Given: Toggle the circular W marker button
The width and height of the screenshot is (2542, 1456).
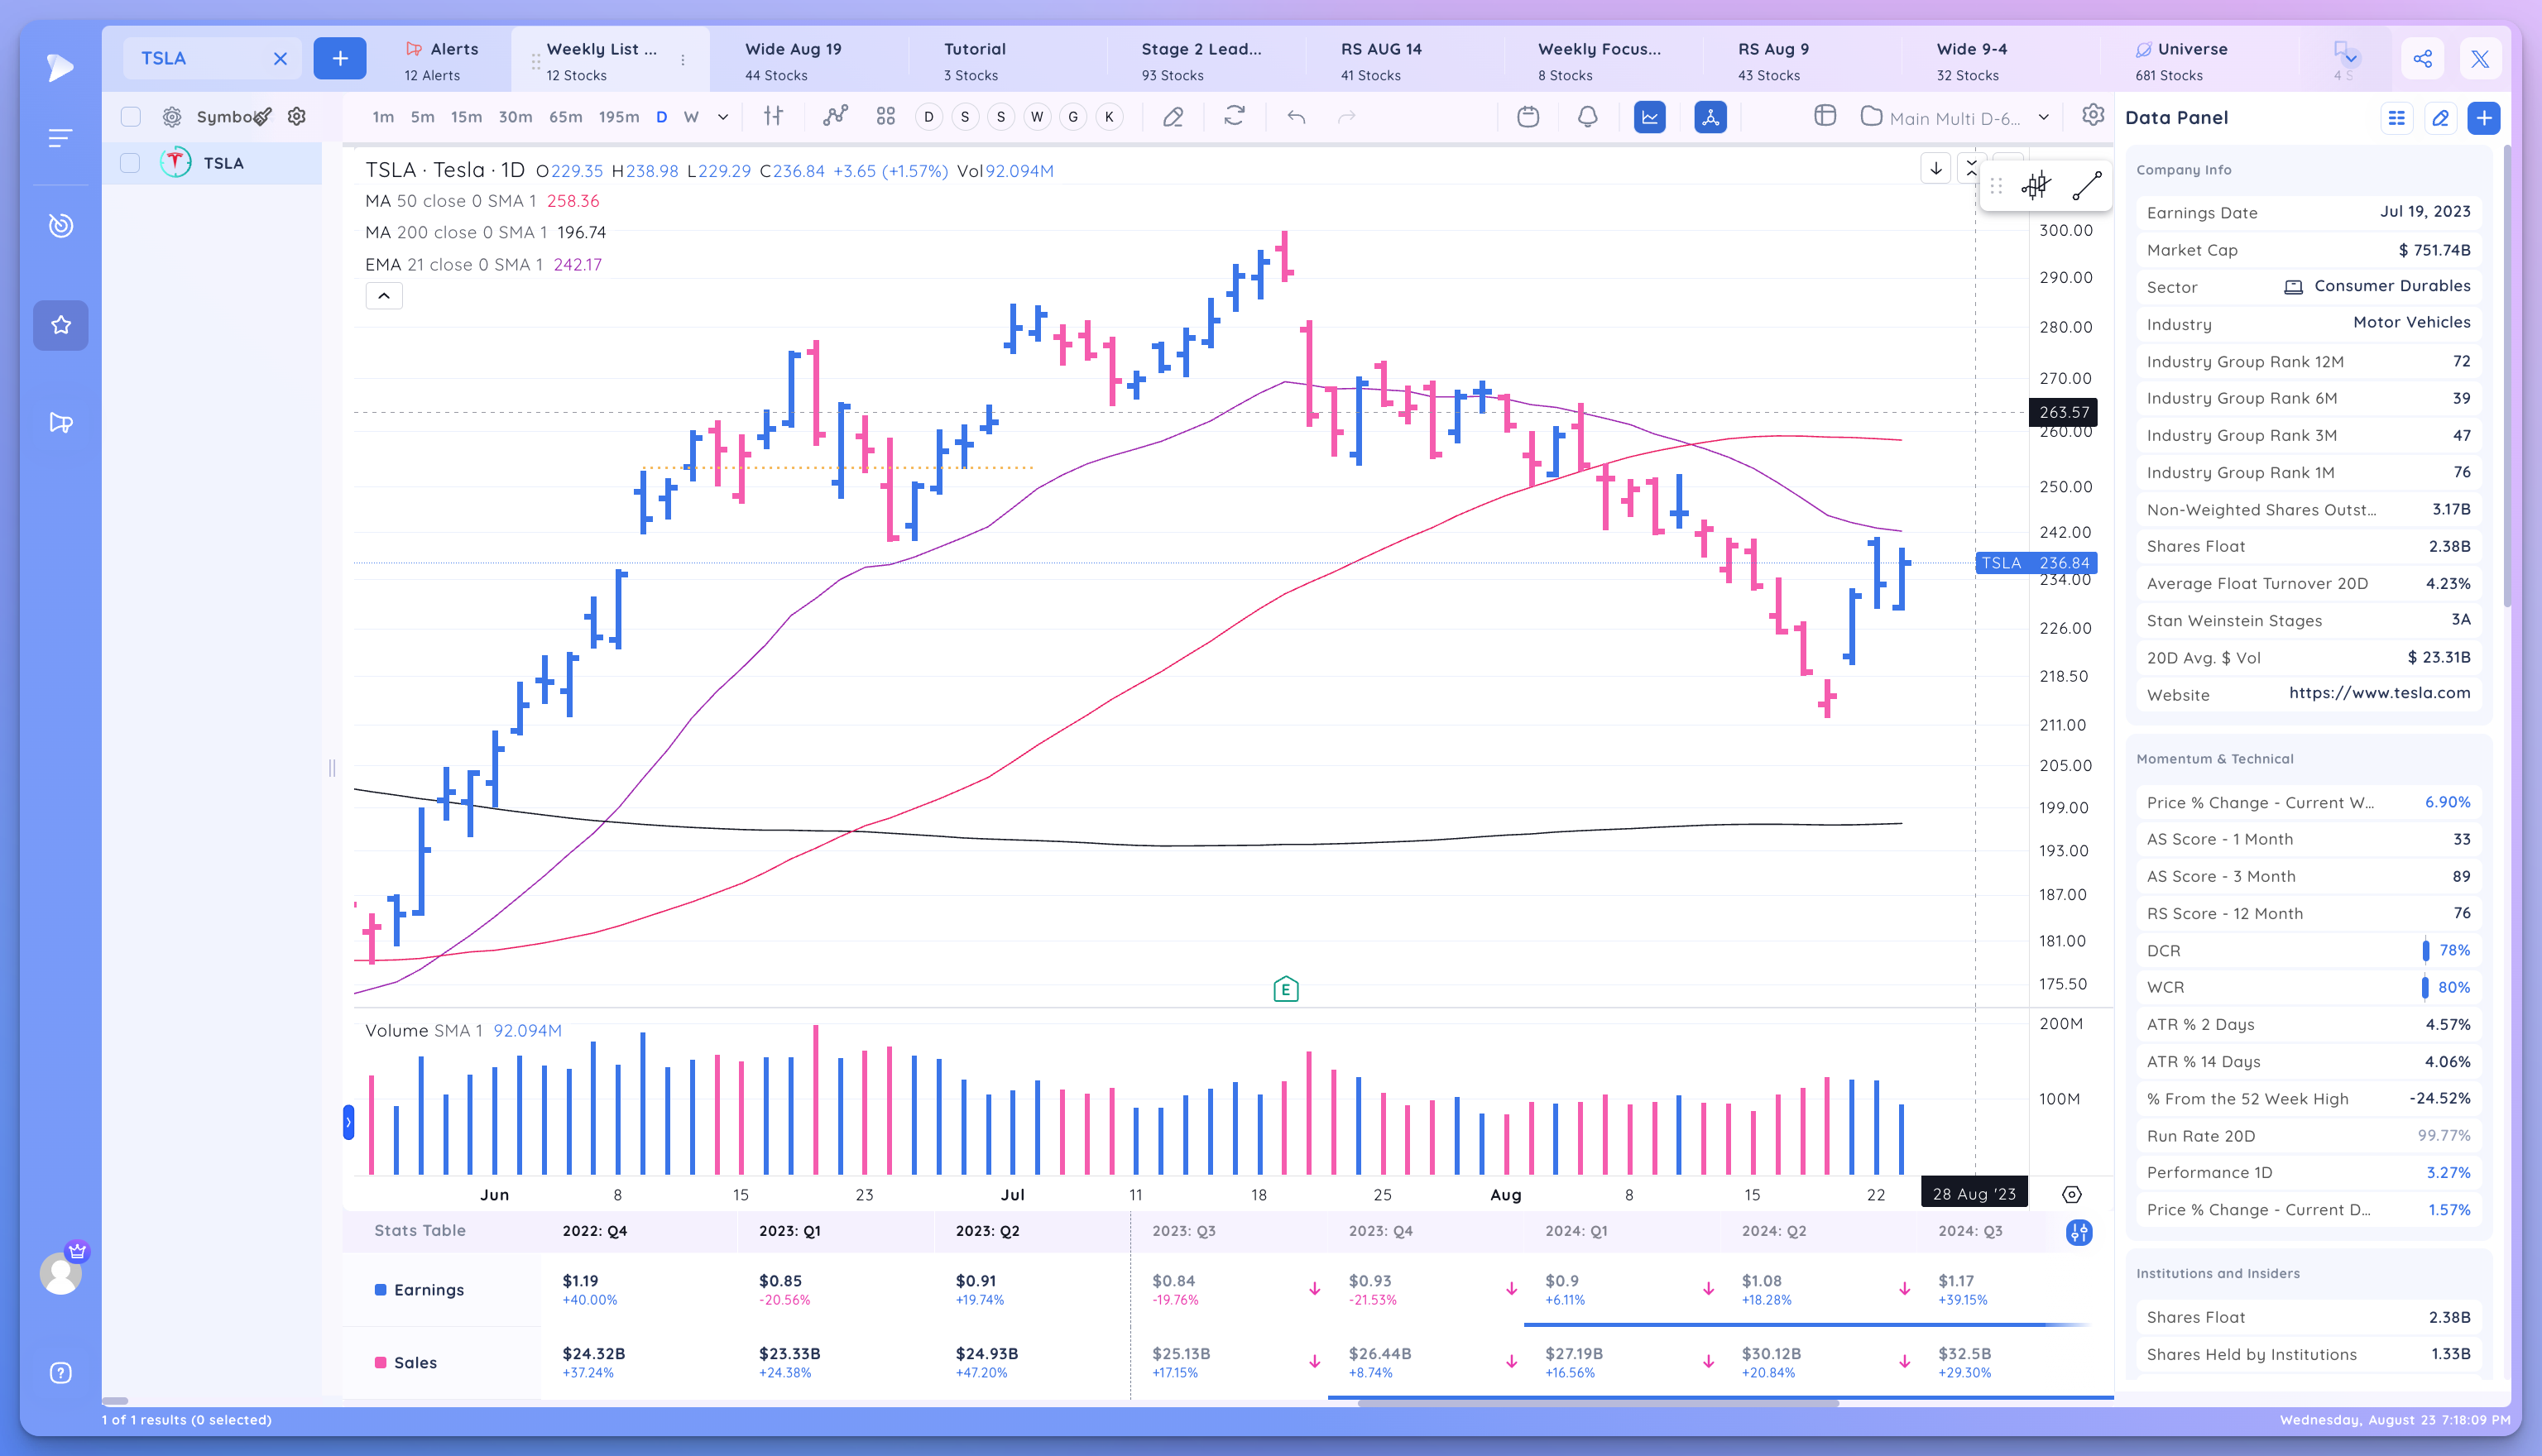Looking at the screenshot, I should click(1037, 117).
